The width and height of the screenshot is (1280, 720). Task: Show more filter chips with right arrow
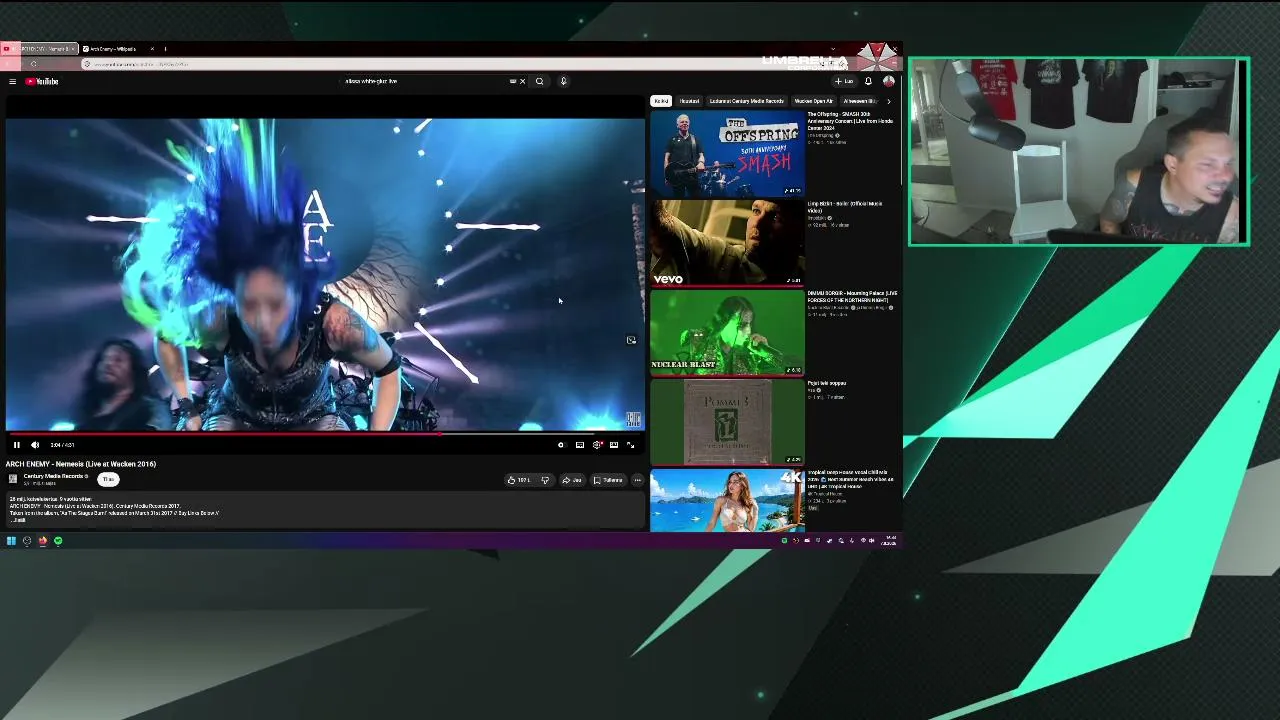tap(889, 101)
